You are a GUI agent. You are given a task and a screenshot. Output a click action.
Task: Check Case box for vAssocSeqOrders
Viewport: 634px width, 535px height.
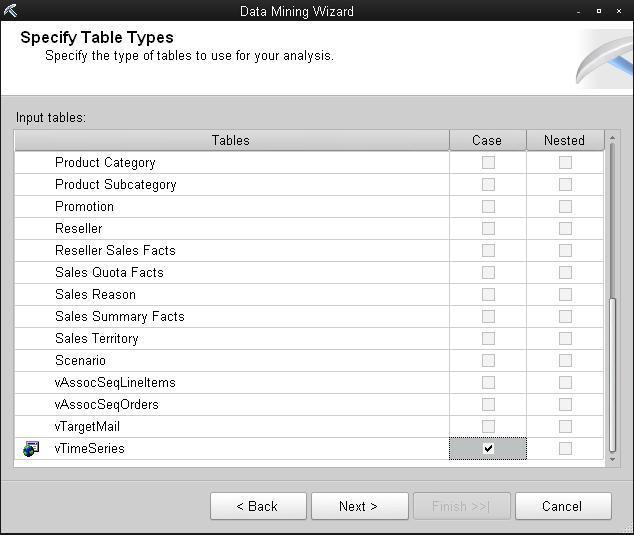[488, 404]
